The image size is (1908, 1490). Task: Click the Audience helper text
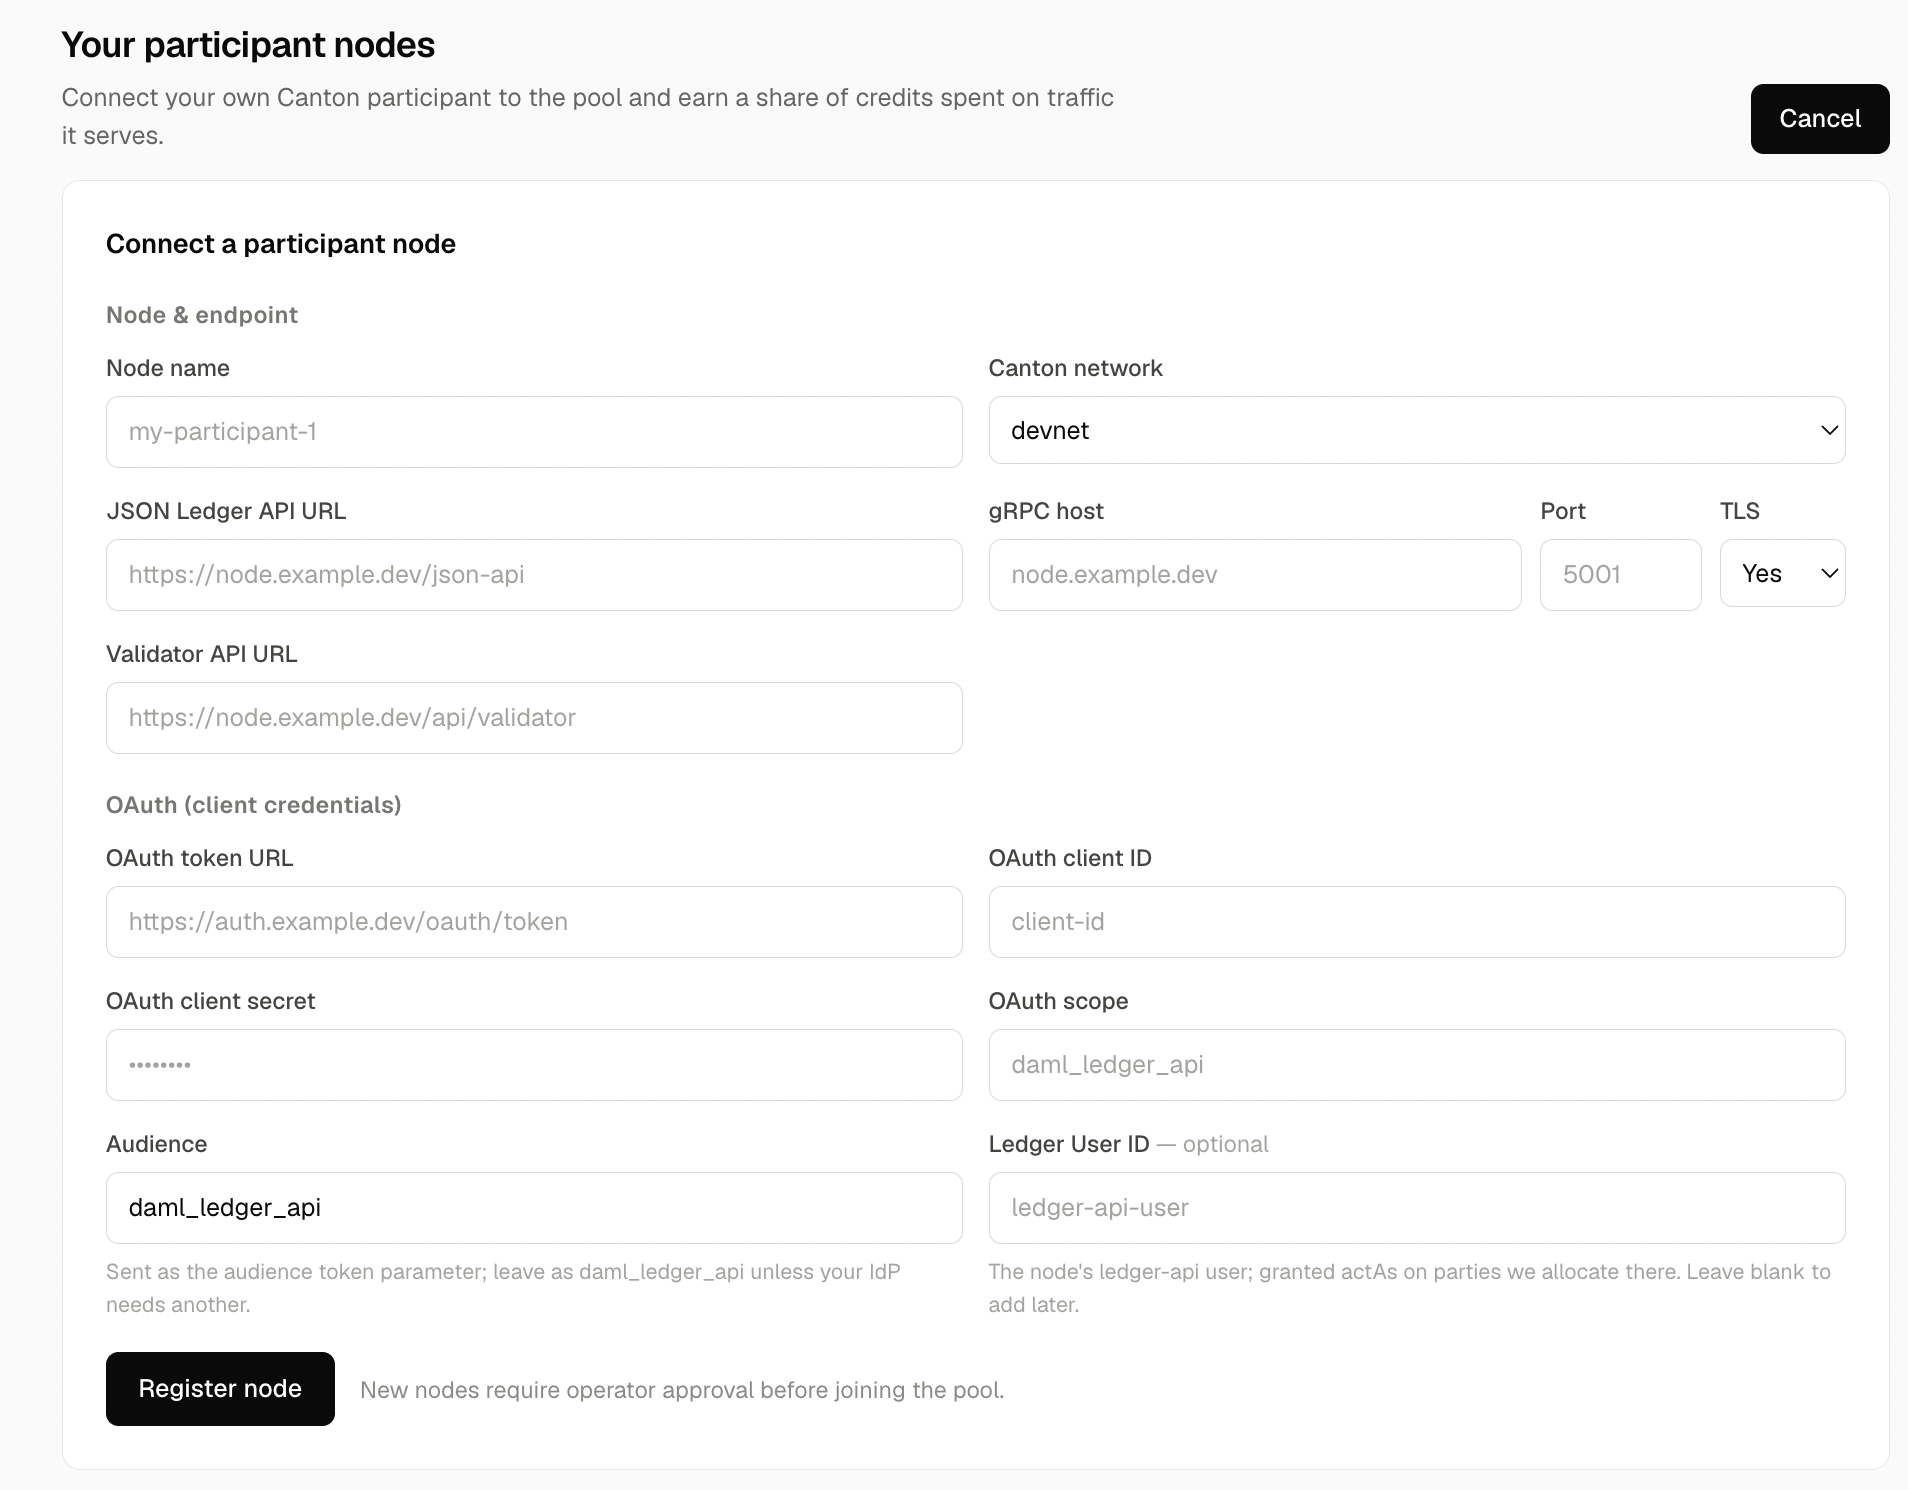tap(504, 1288)
